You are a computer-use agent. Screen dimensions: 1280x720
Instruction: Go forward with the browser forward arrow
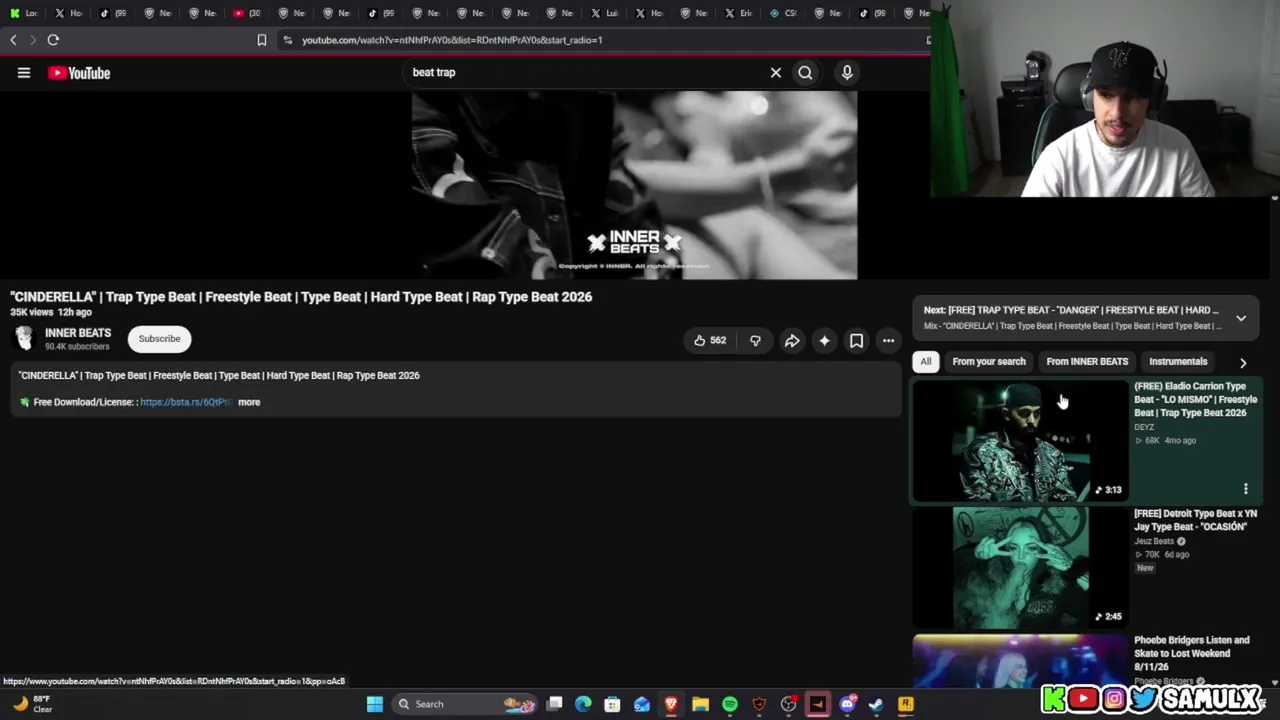(x=32, y=40)
